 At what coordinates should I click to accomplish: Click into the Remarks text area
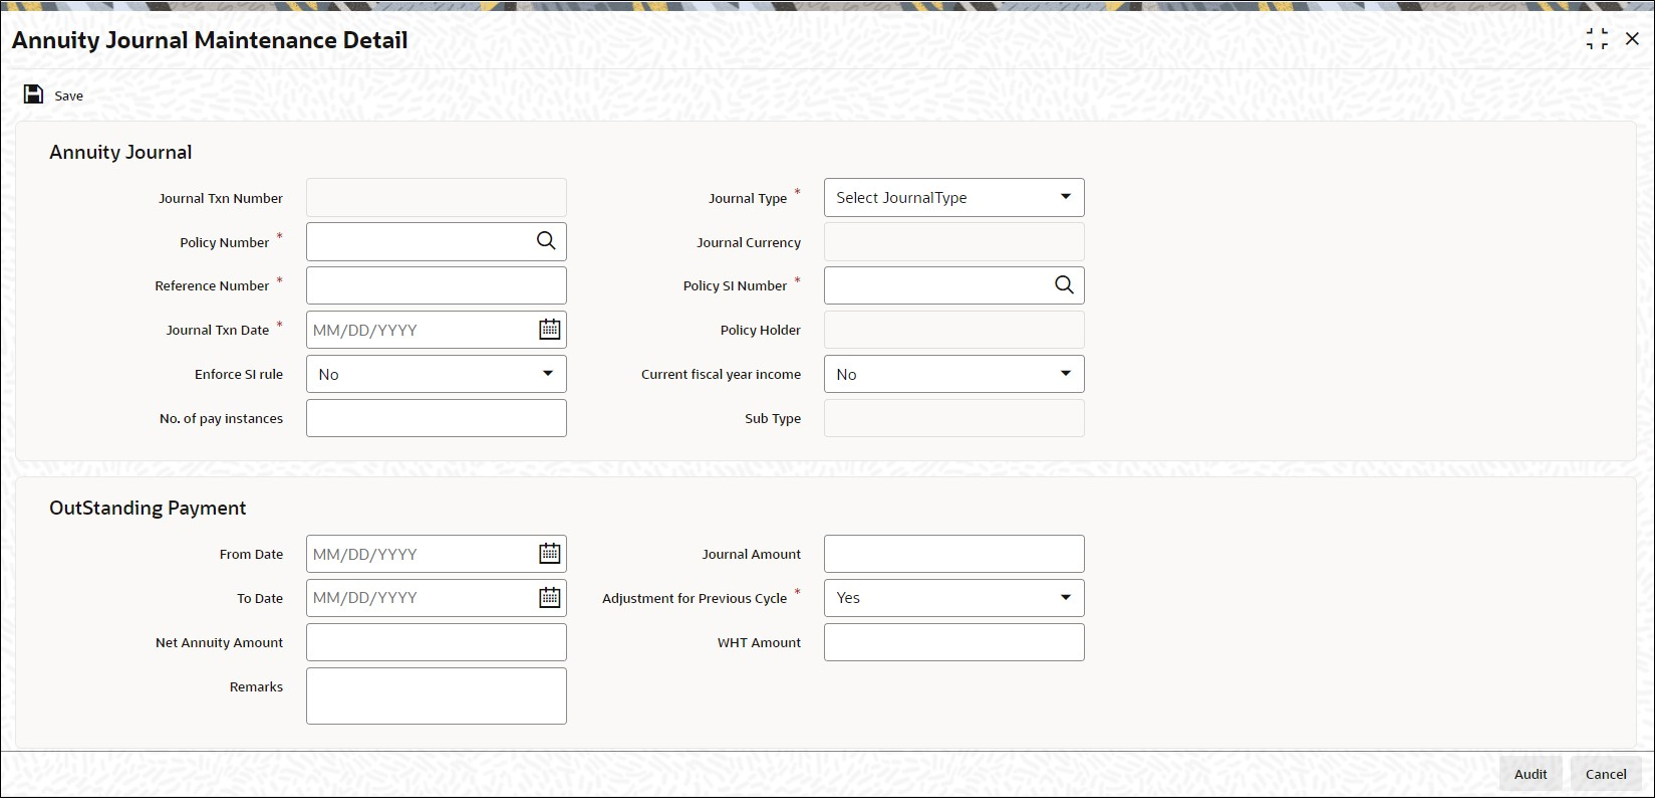pos(436,696)
